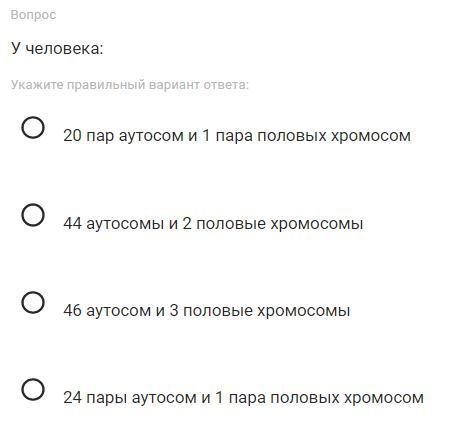
Task: Click the answer text "44 аутосомы и 2 половые хромосомы"
Action: 213,223
